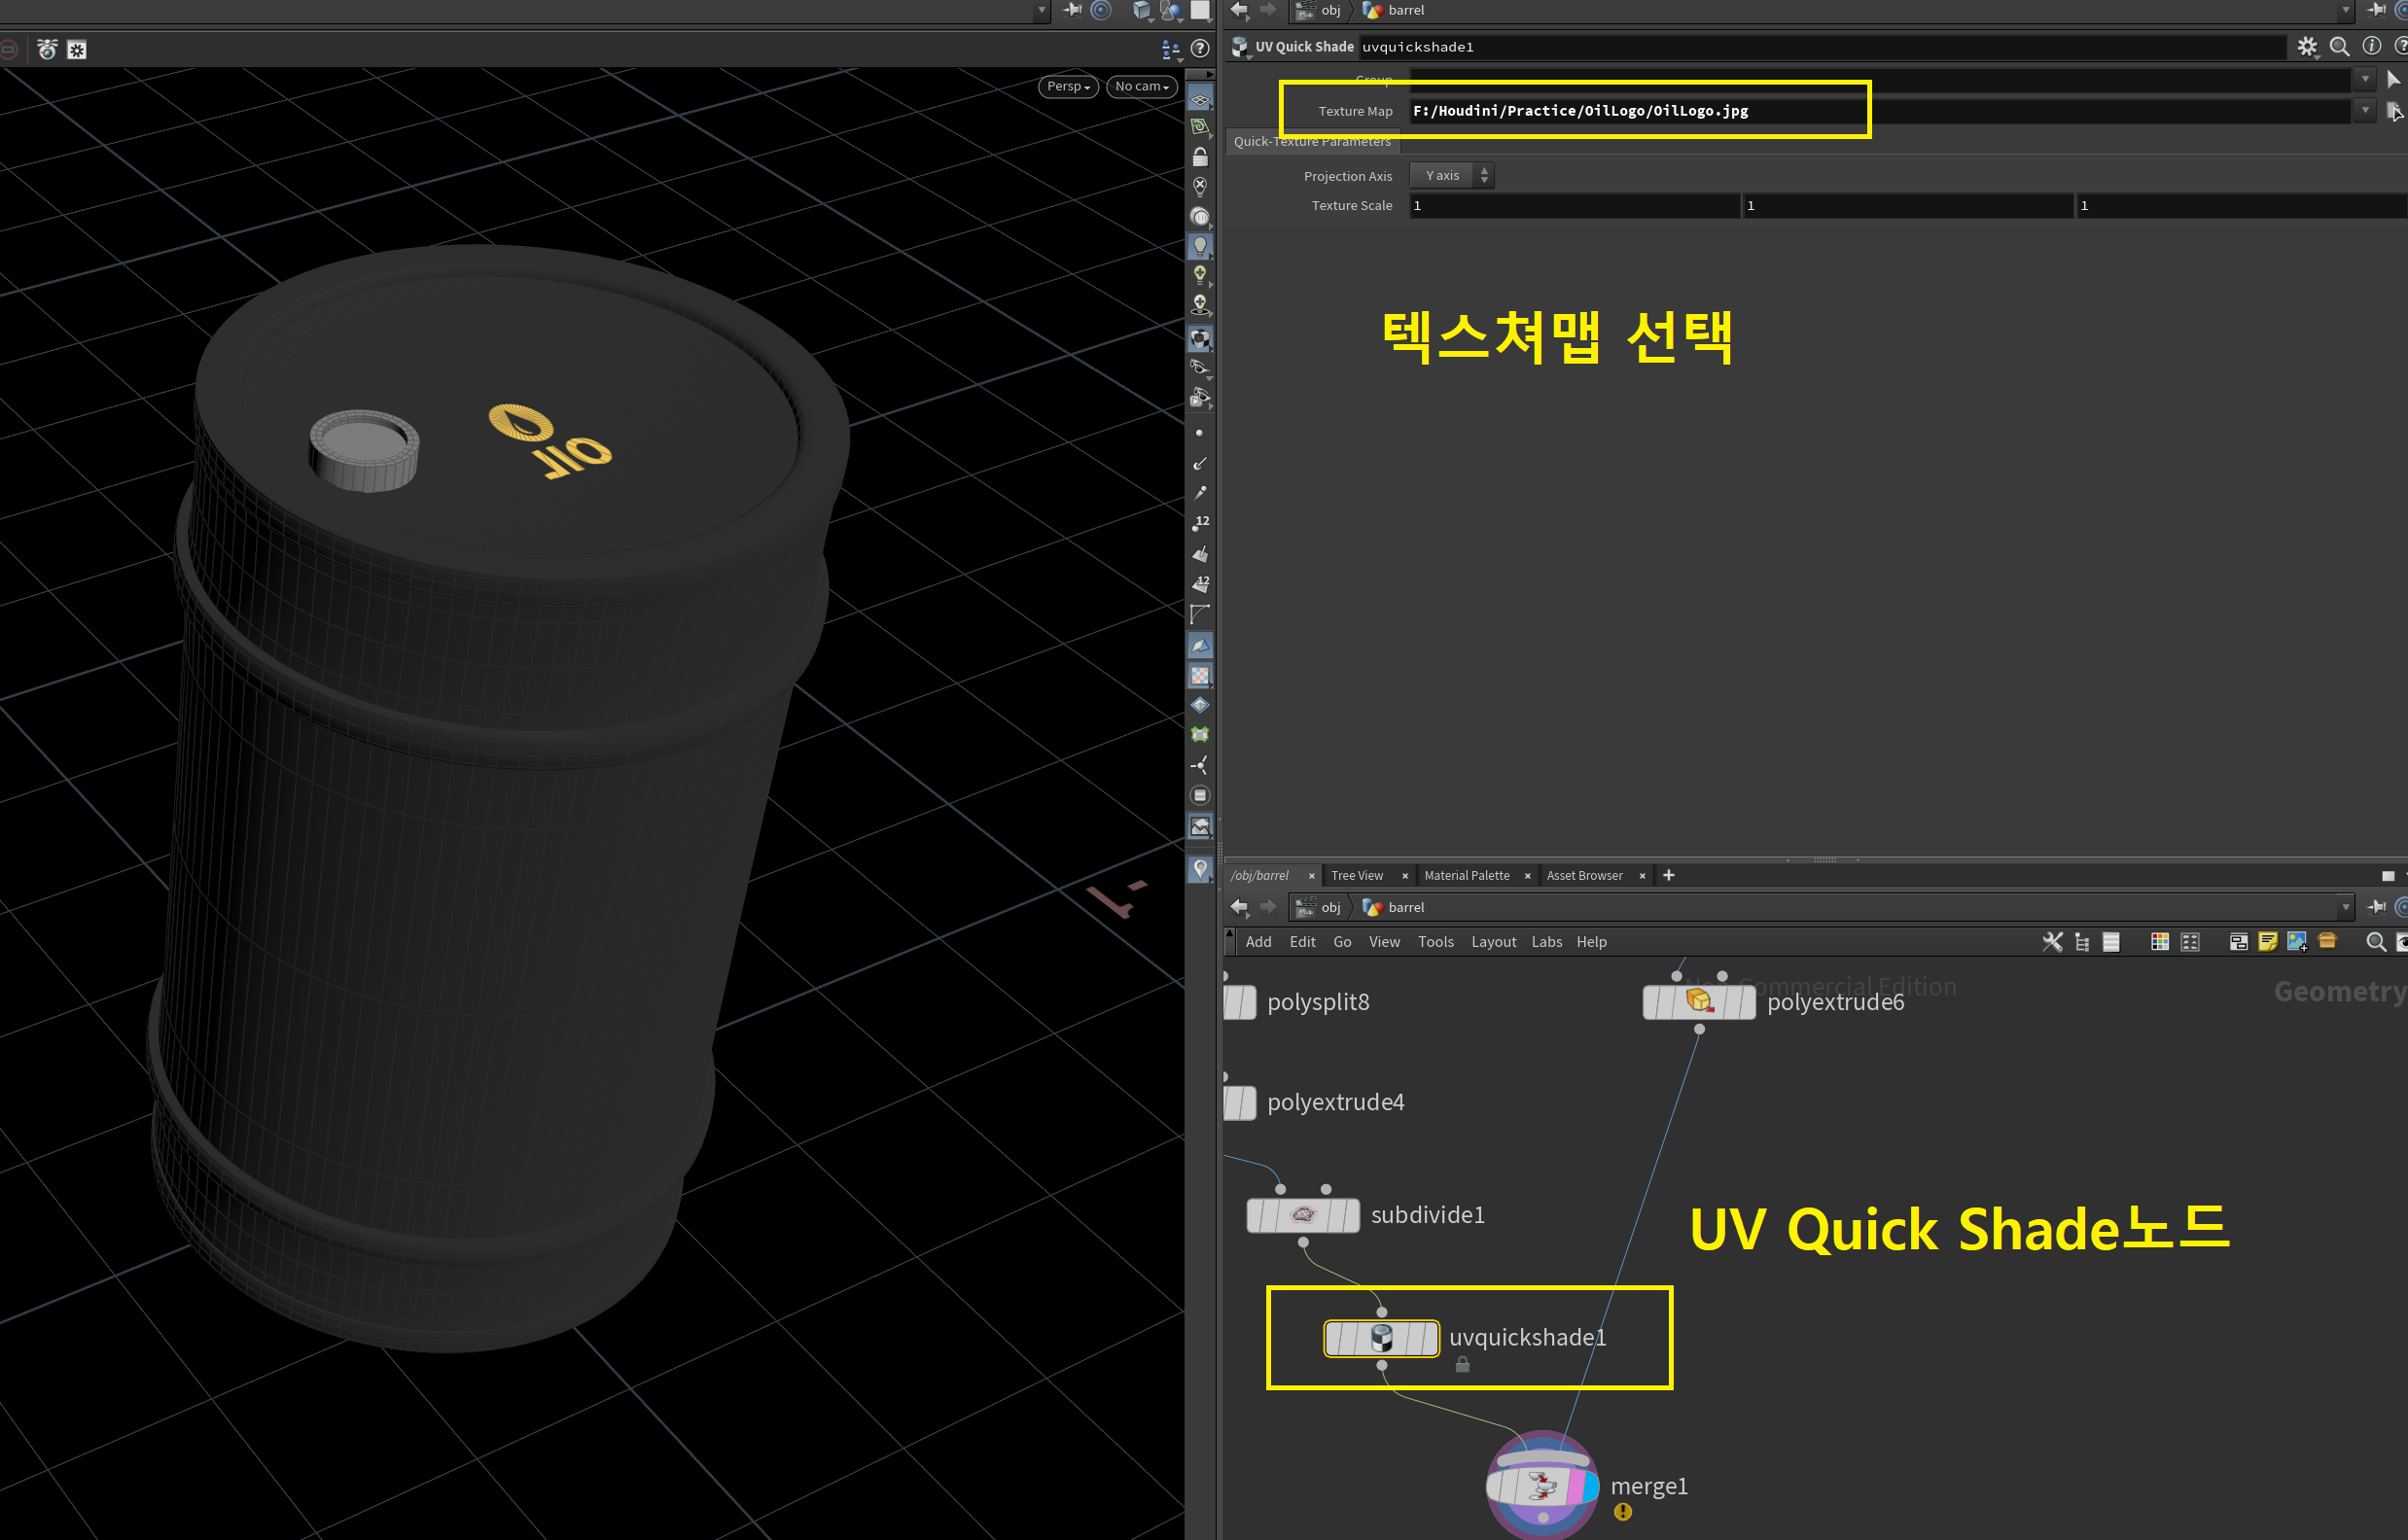Viewport: 2408px width, 1540px height.
Task: Click the Labs menu button
Action: pos(1546,941)
